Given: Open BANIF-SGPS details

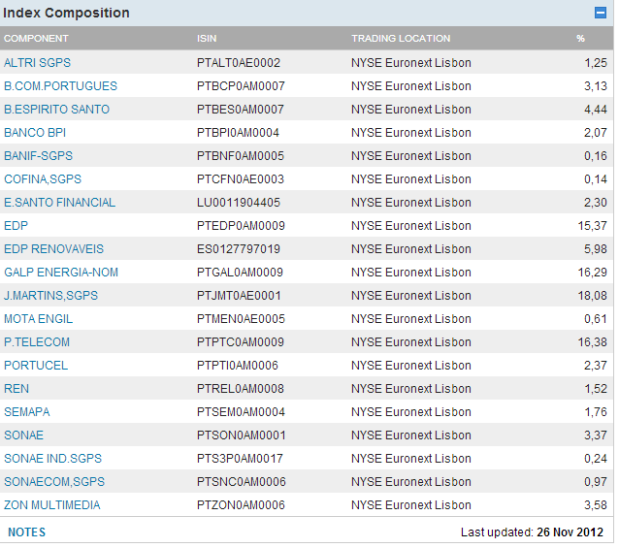Looking at the screenshot, I should click(x=38, y=156).
